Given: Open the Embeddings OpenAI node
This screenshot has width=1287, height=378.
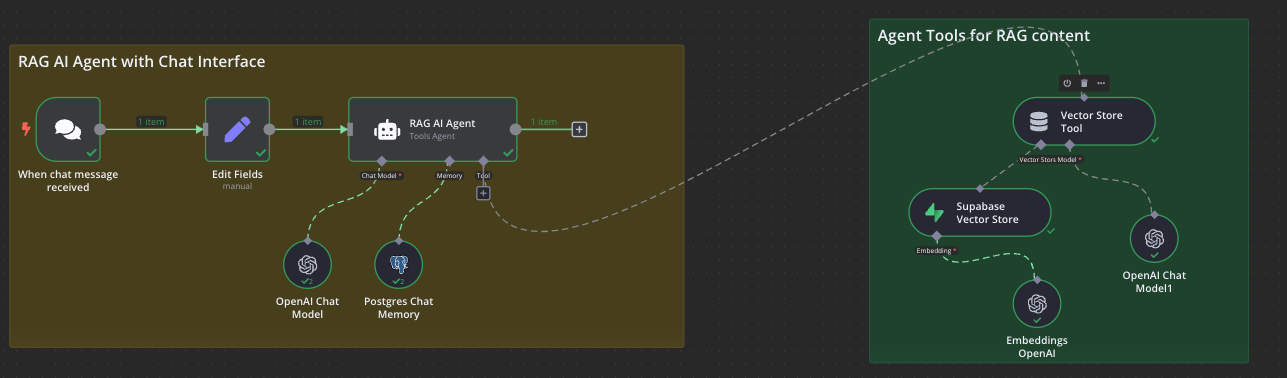Looking at the screenshot, I should [x=1037, y=303].
